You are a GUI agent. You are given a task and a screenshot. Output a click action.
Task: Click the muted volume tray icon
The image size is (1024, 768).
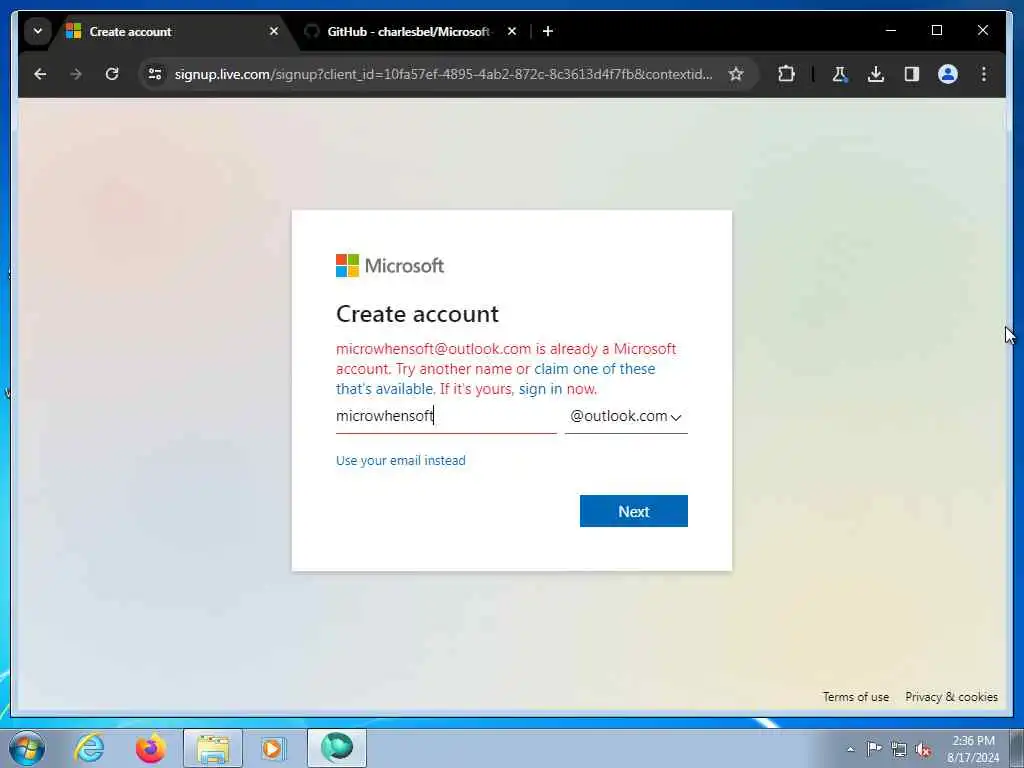tap(923, 749)
